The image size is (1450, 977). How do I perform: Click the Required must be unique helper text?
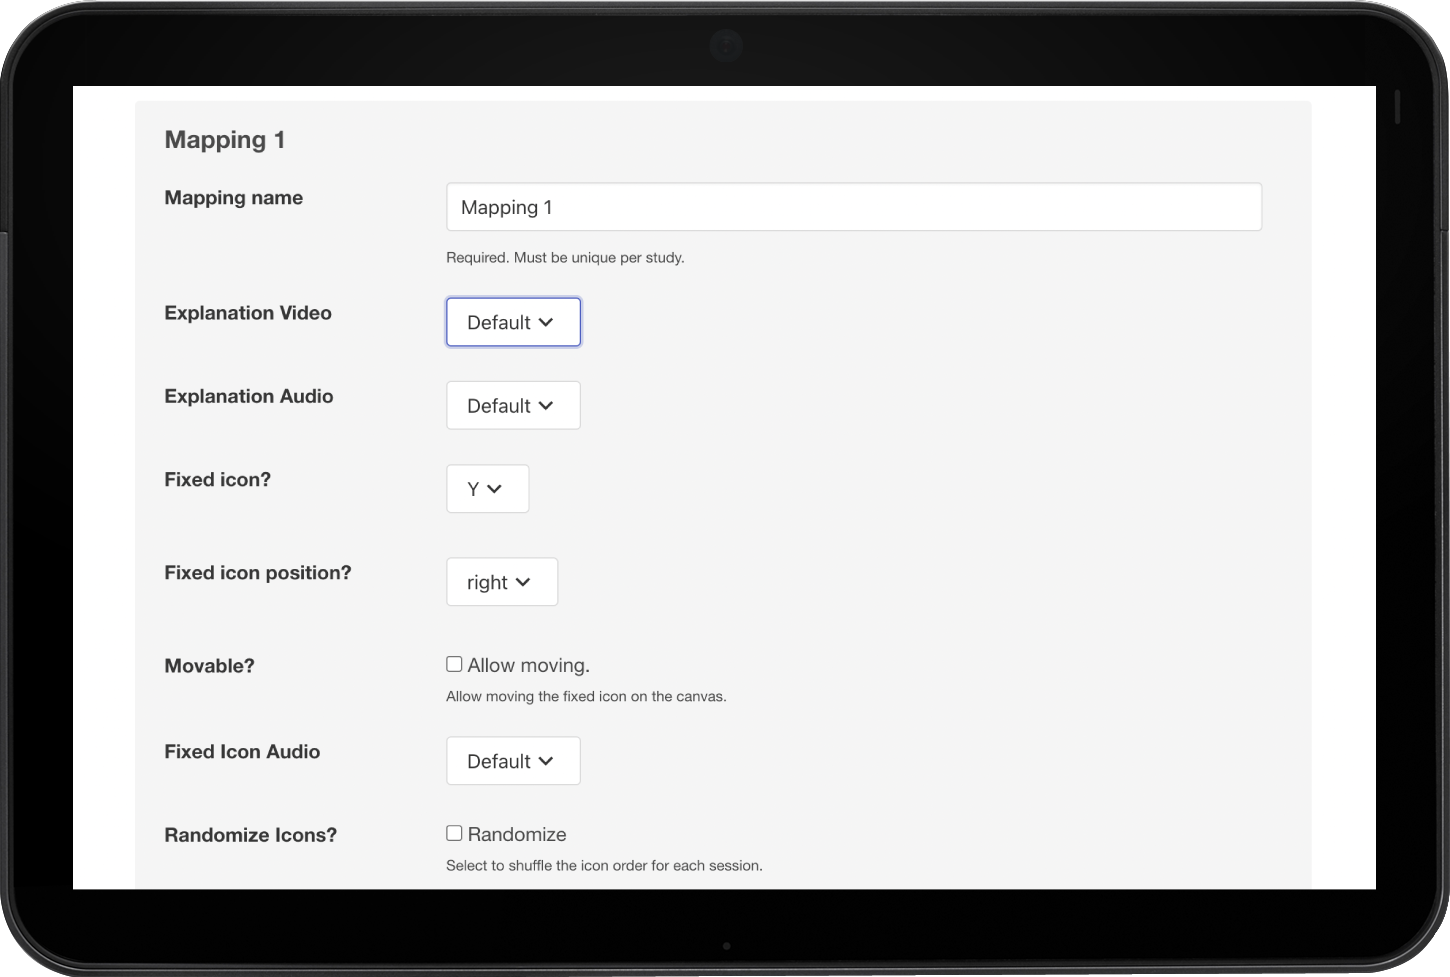click(566, 257)
